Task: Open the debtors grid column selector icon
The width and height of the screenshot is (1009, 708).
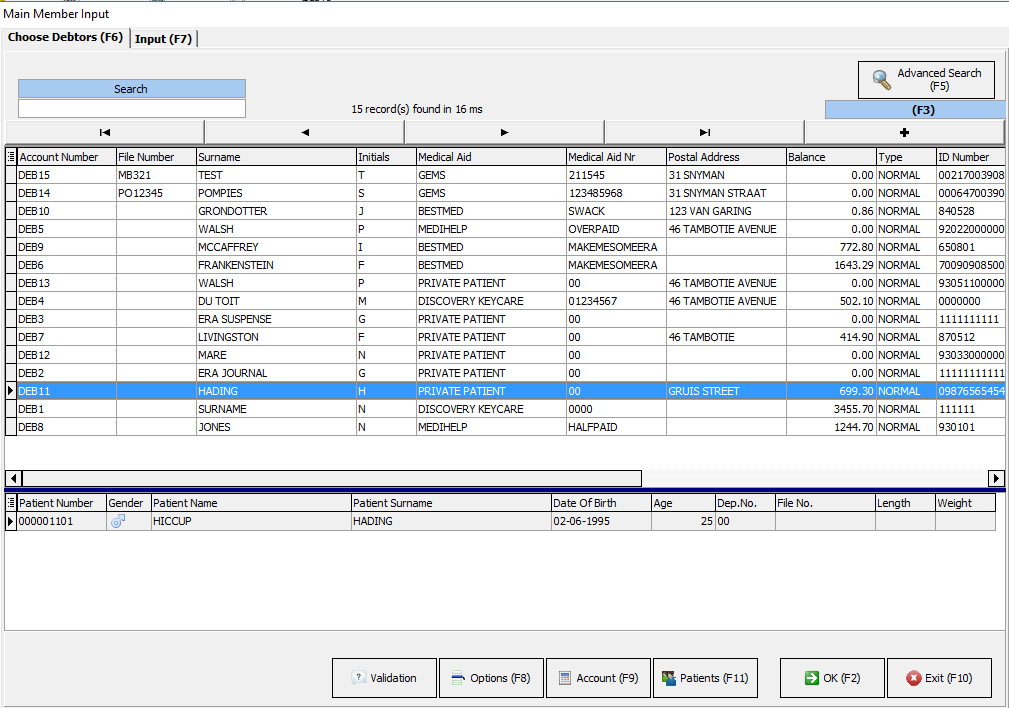Action: (11, 157)
